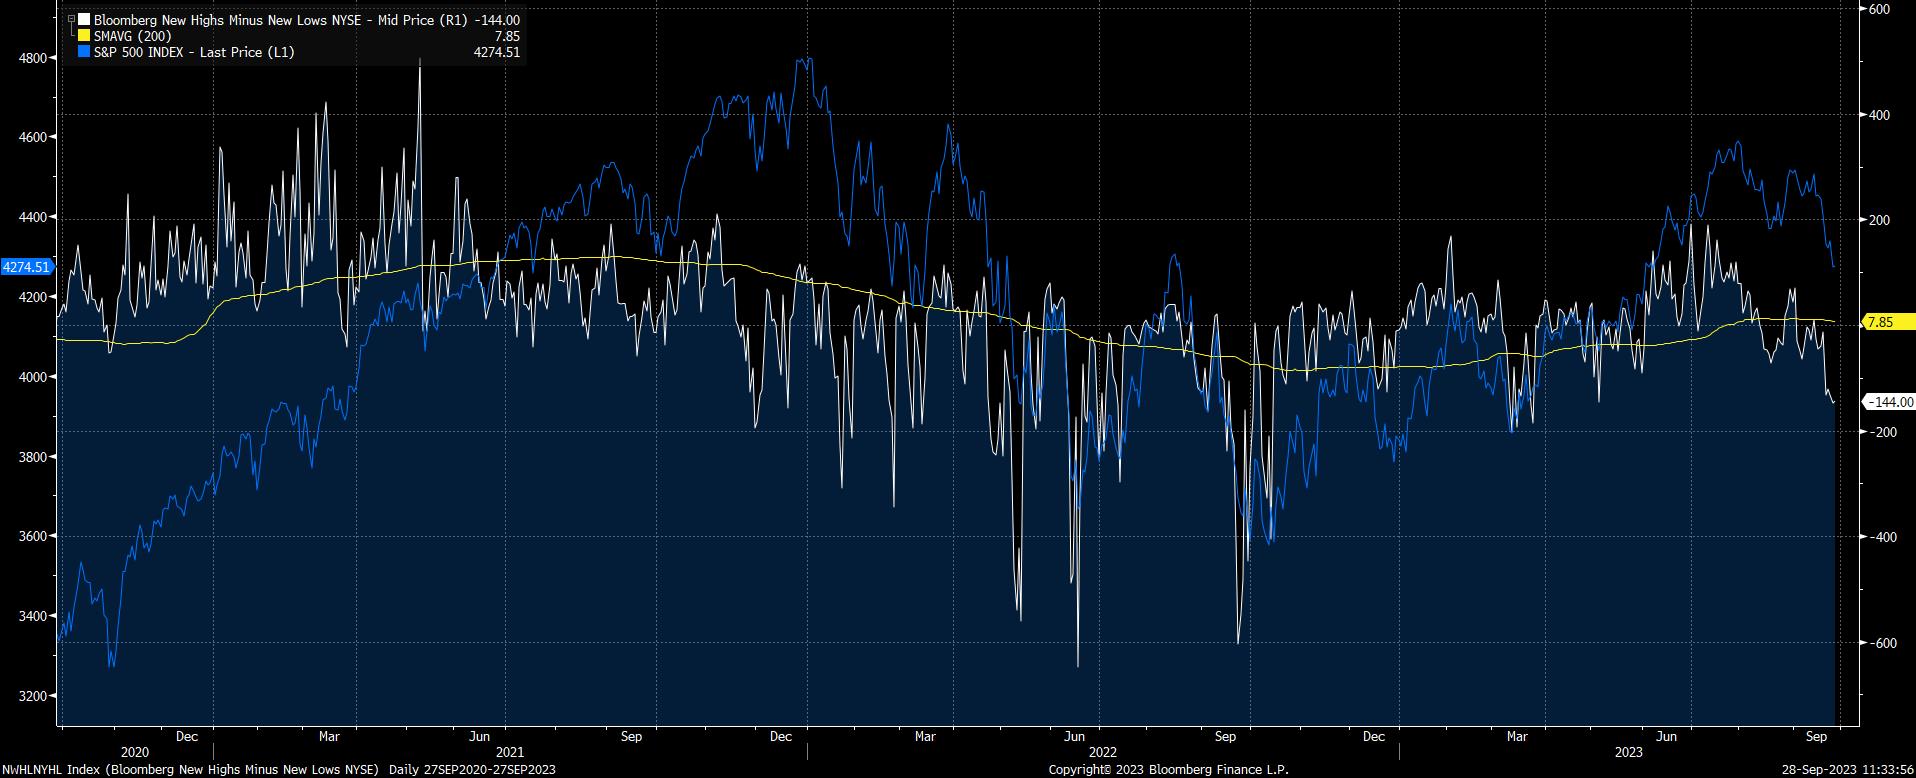1916x778 pixels.
Task: Select Bloomberg New Highs Minus New Lows legend label
Action: [x=280, y=20]
